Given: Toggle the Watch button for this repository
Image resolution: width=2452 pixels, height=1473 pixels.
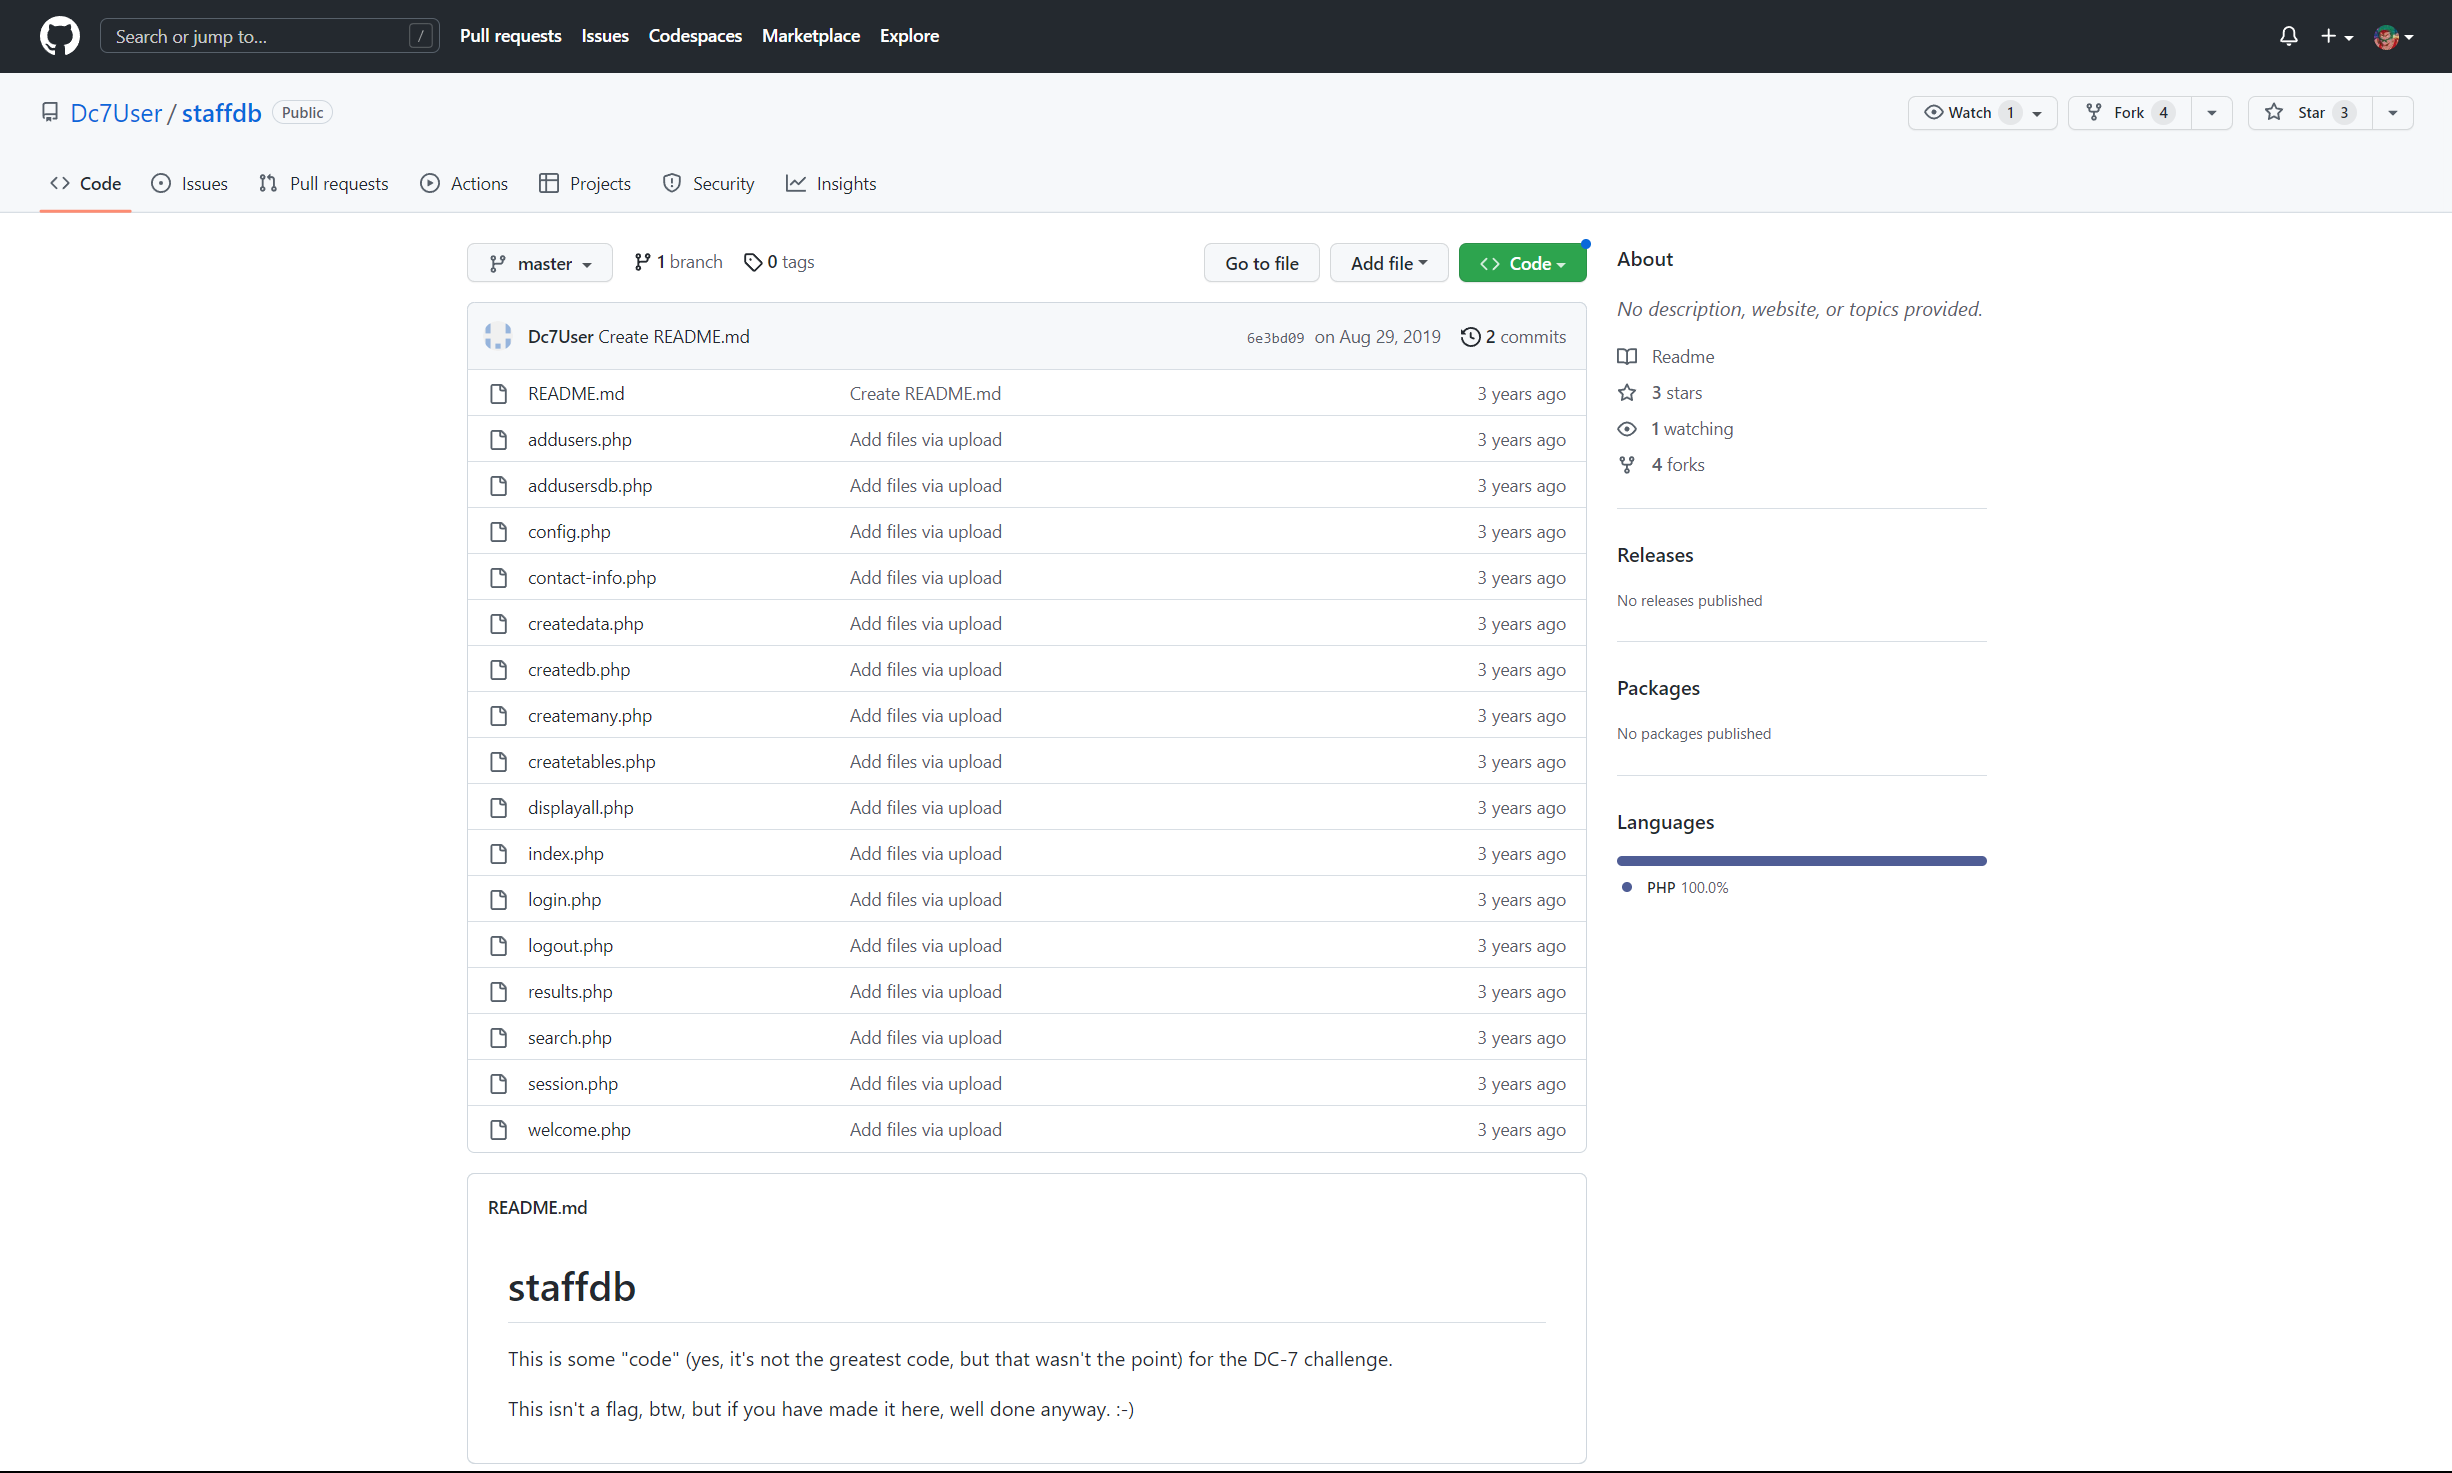Looking at the screenshot, I should [1981, 112].
